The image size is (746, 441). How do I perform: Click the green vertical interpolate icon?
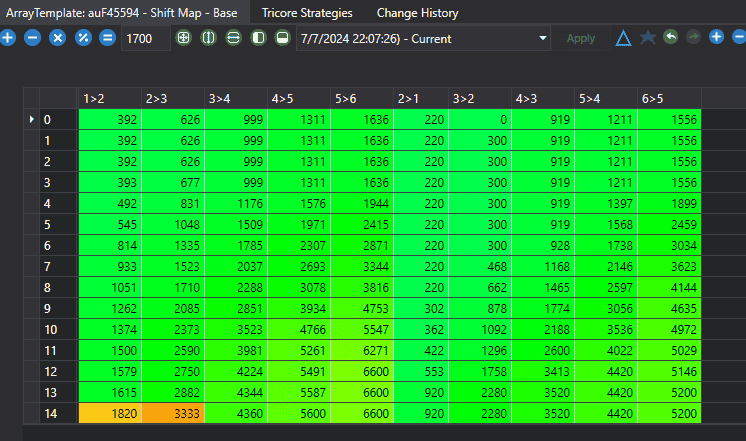(208, 38)
